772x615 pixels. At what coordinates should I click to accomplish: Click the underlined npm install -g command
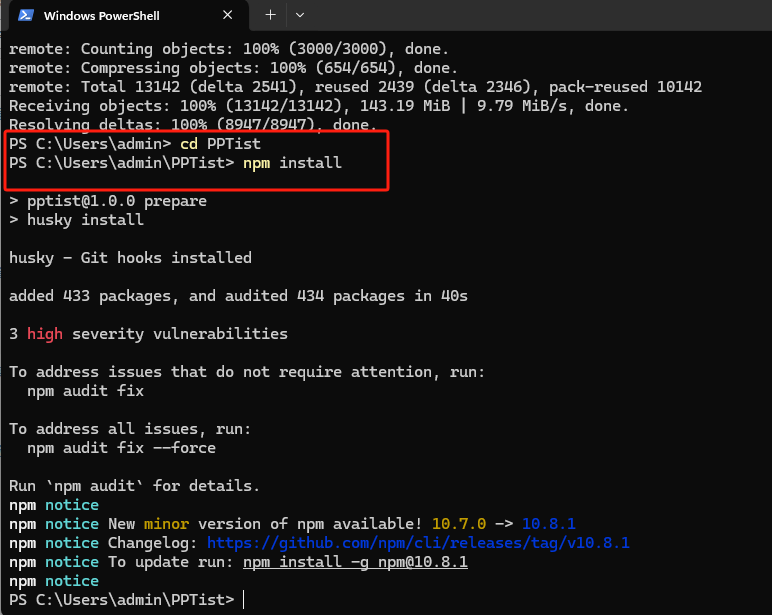355,562
